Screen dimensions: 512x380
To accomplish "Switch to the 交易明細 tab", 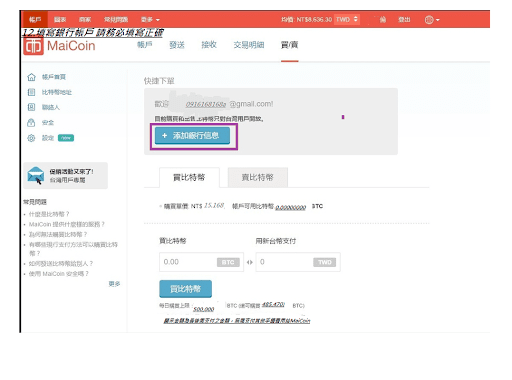I will coord(249,45).
